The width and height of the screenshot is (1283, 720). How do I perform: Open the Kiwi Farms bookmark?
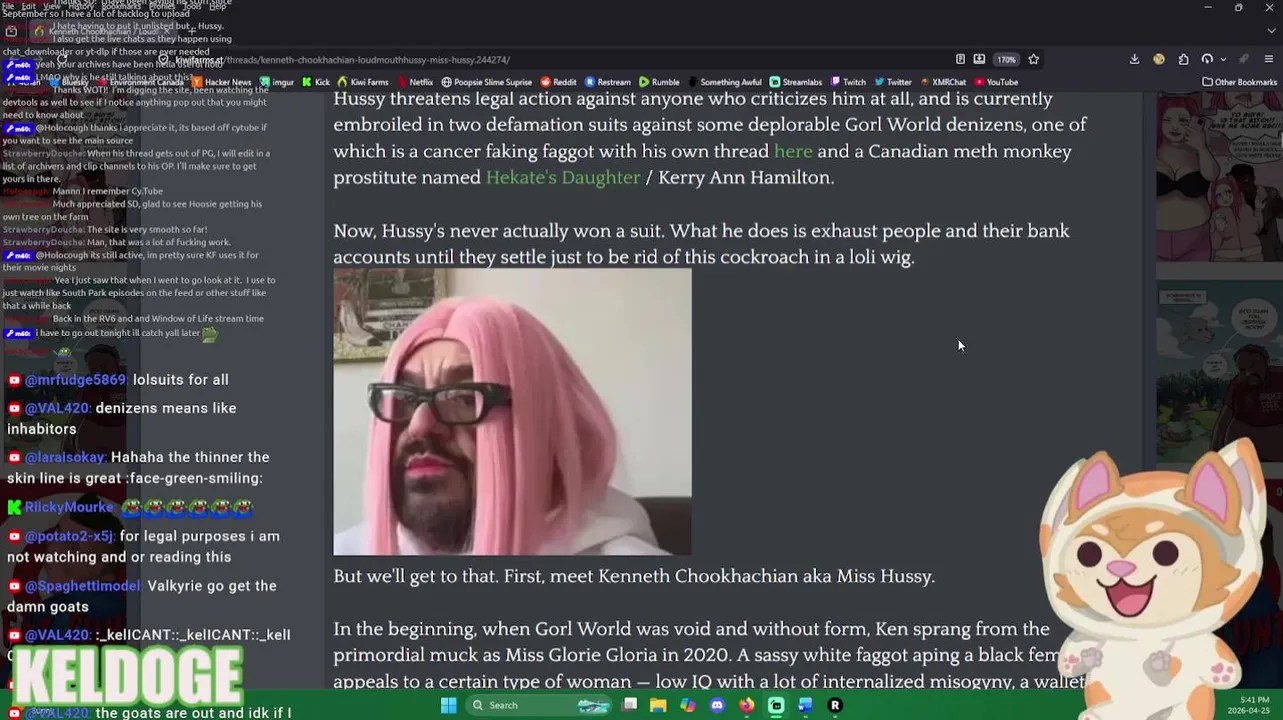[x=362, y=82]
